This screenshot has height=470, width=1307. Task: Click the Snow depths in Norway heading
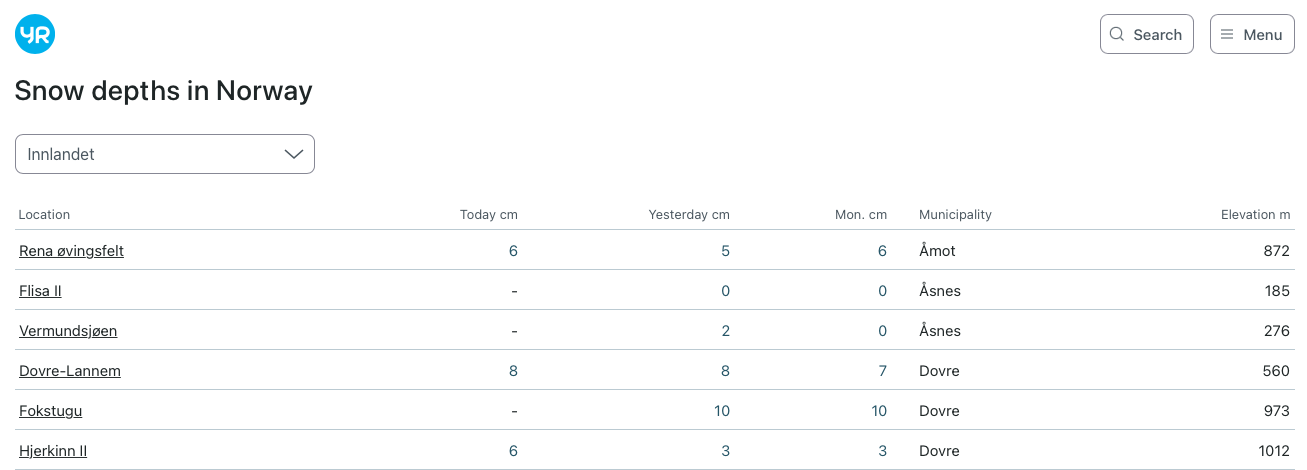pyautogui.click(x=164, y=91)
